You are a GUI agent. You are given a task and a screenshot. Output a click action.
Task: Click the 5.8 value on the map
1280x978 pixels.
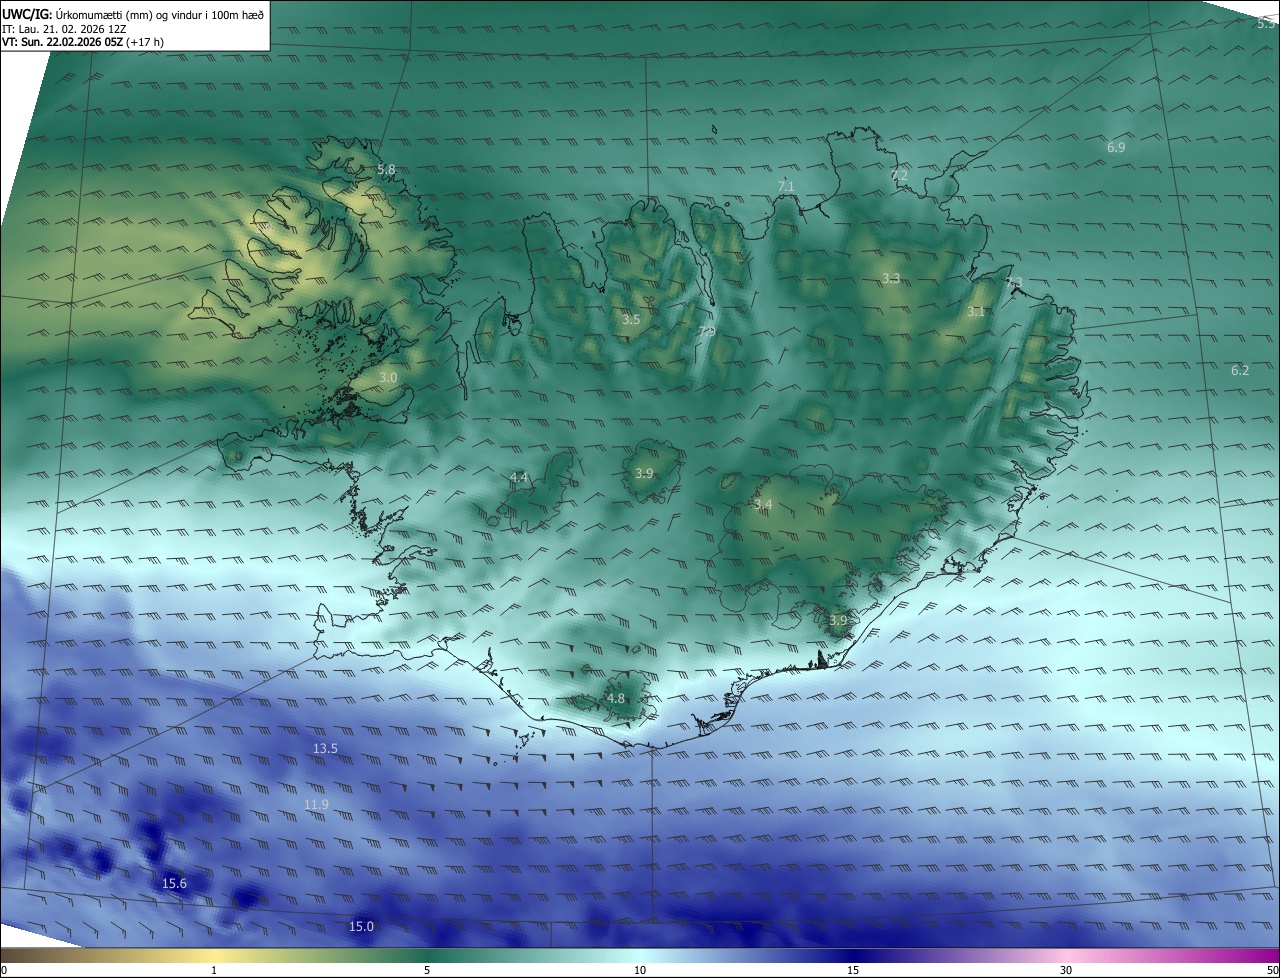[x=386, y=170]
